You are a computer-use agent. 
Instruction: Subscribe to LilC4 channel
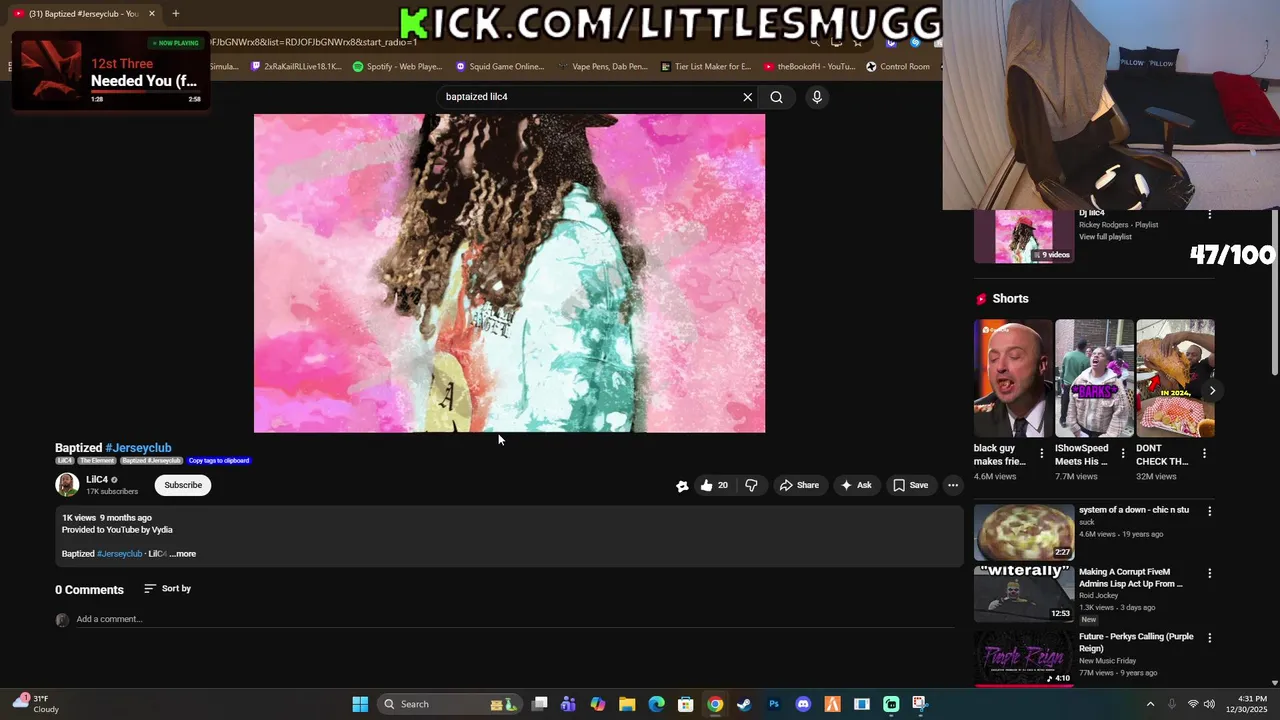tap(183, 485)
